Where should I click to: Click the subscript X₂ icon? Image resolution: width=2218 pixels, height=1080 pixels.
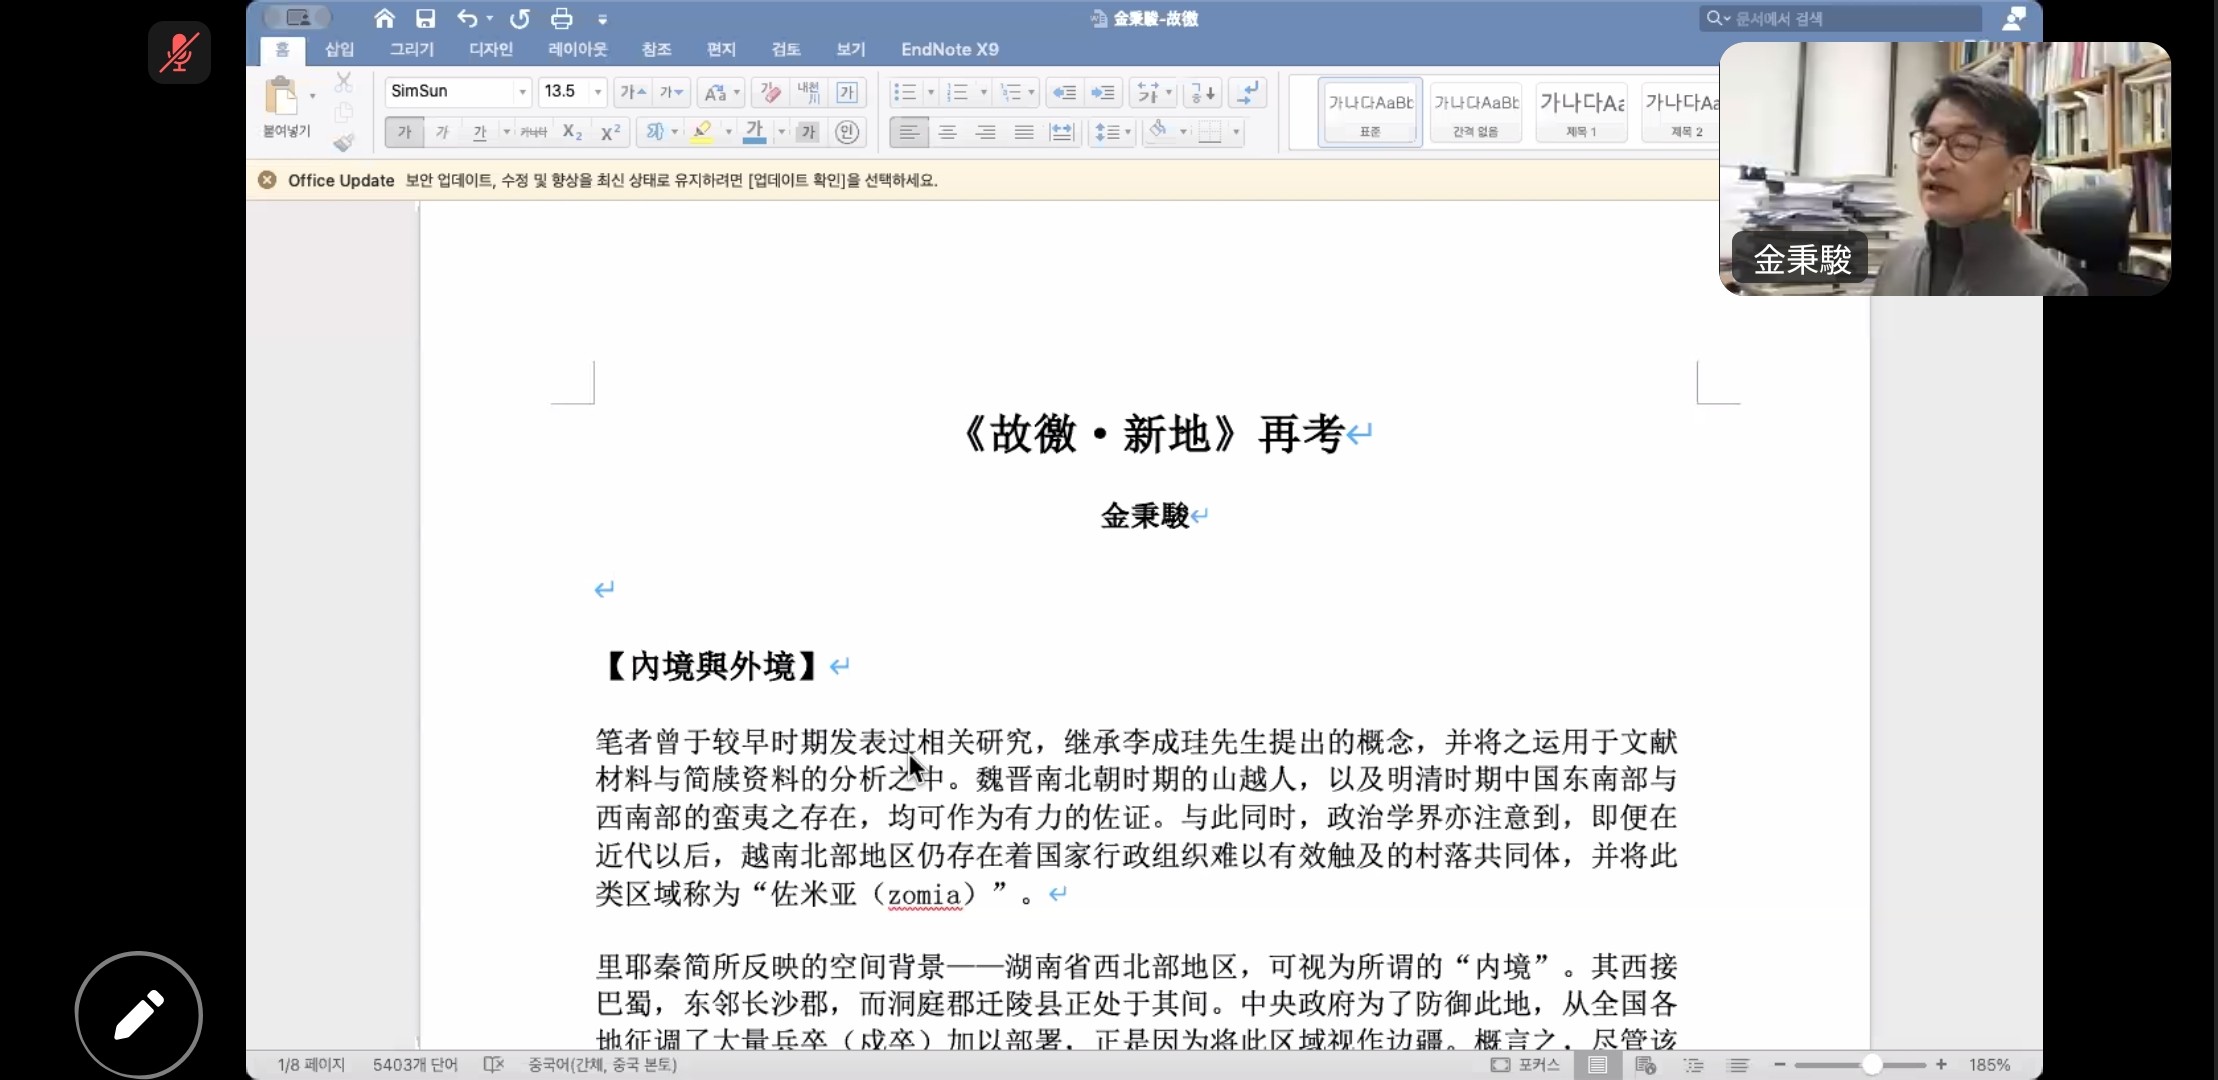pos(572,132)
